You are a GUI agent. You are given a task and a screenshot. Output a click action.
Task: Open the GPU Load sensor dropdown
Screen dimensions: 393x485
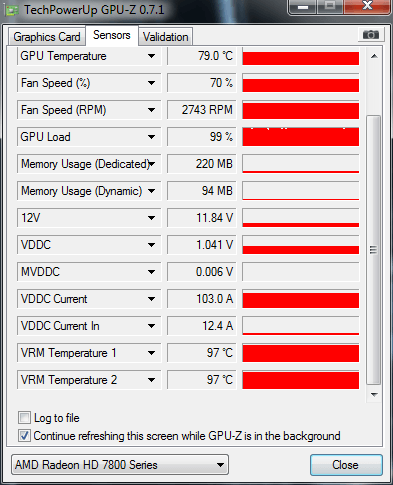(x=151, y=137)
